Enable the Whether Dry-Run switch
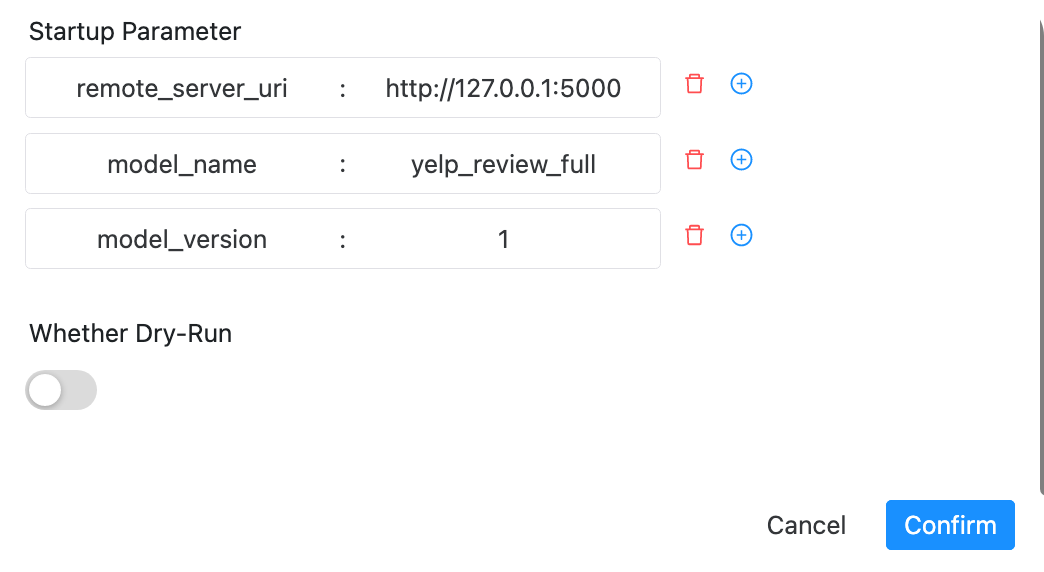Viewport: 1044px width, 572px height. tap(61, 390)
